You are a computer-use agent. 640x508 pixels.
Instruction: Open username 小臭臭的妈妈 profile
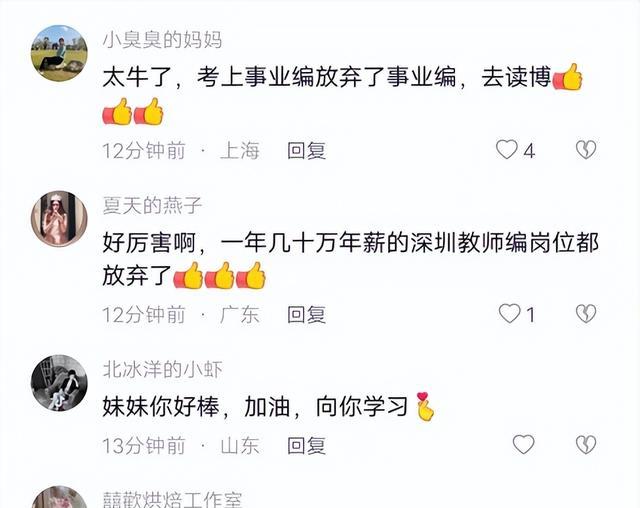click(162, 40)
